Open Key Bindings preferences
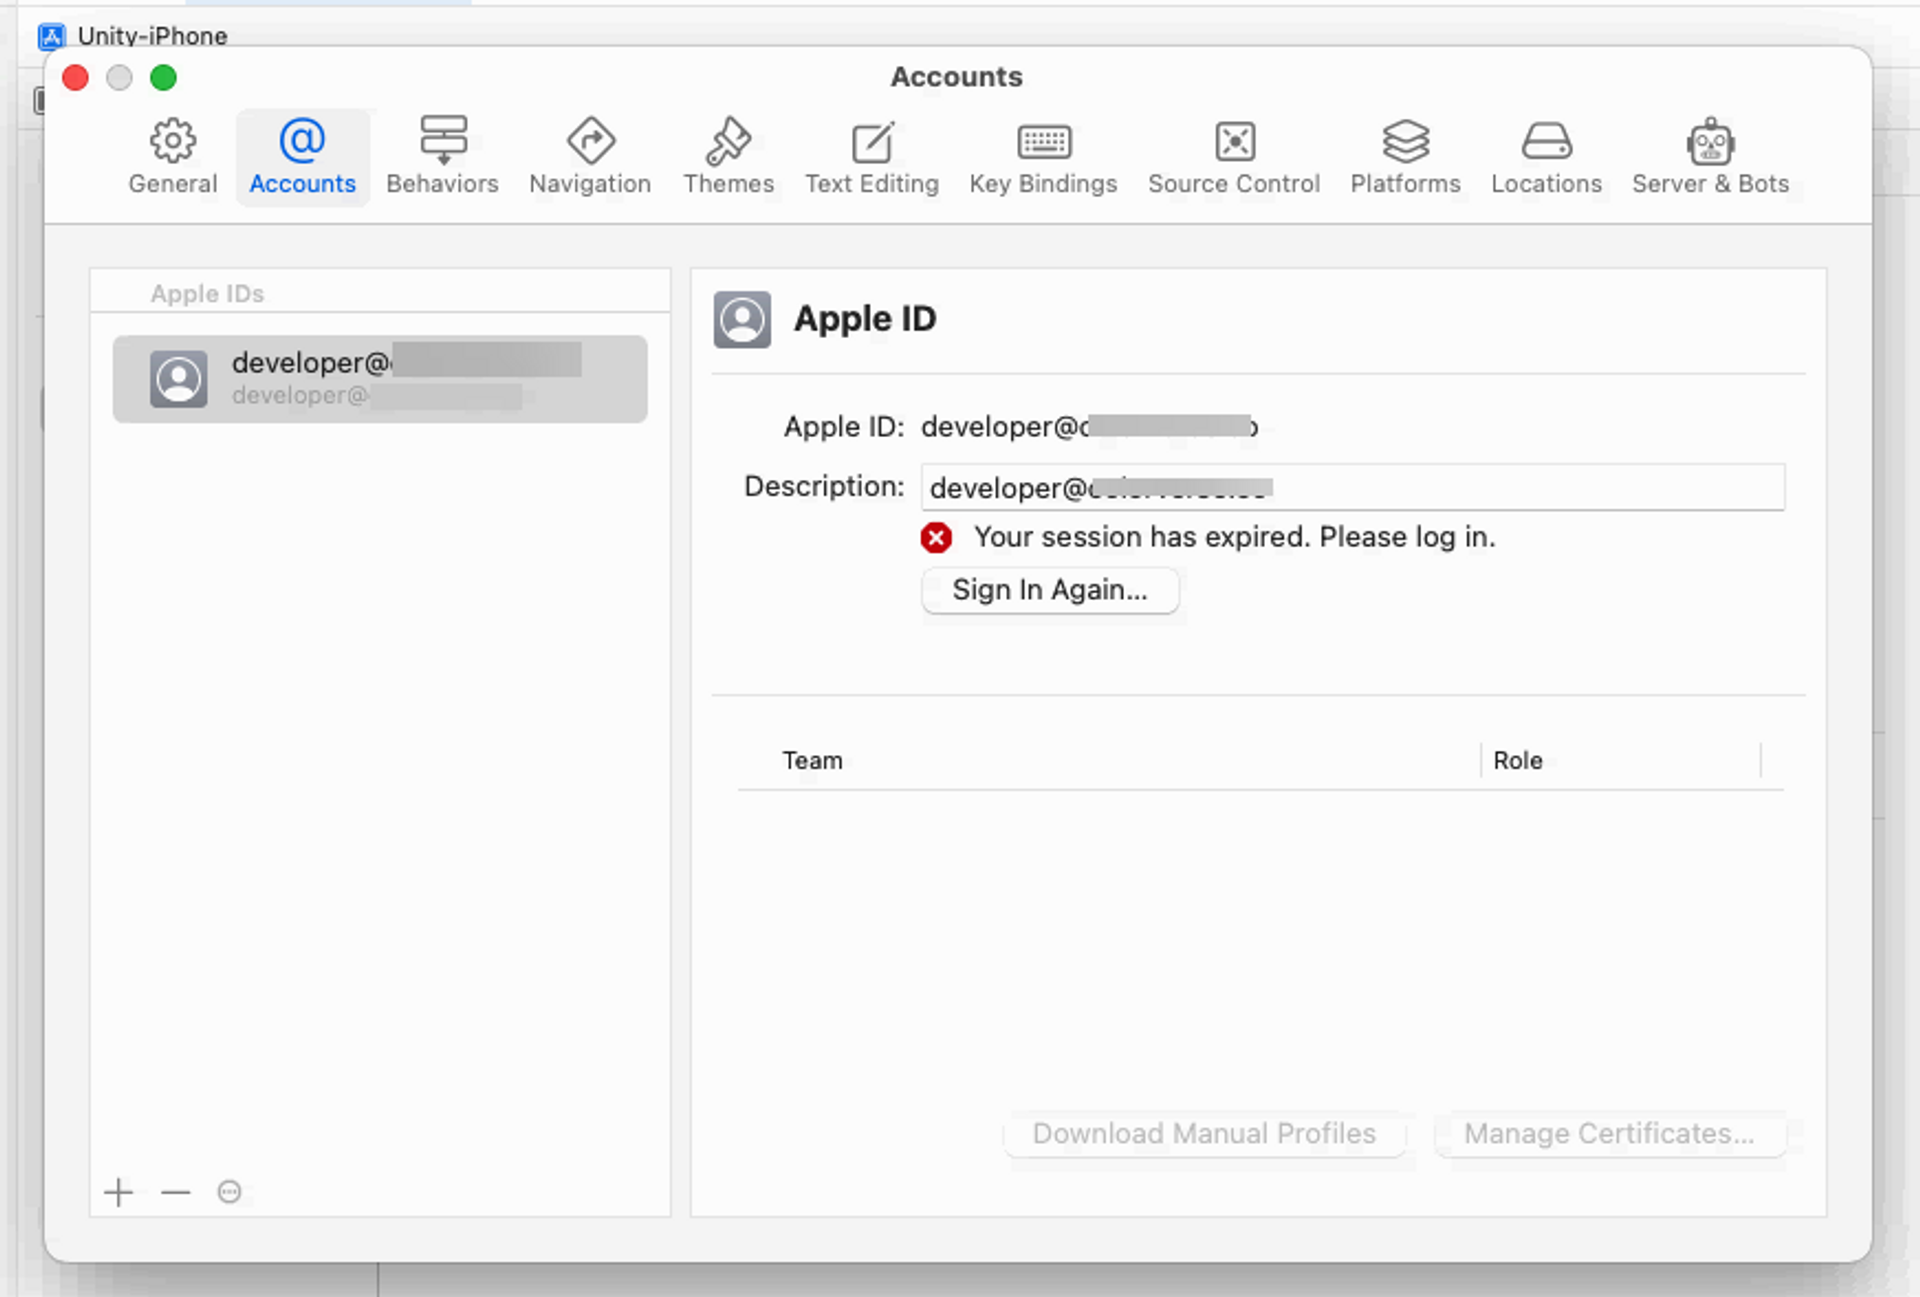1920x1297 pixels. (x=1043, y=157)
